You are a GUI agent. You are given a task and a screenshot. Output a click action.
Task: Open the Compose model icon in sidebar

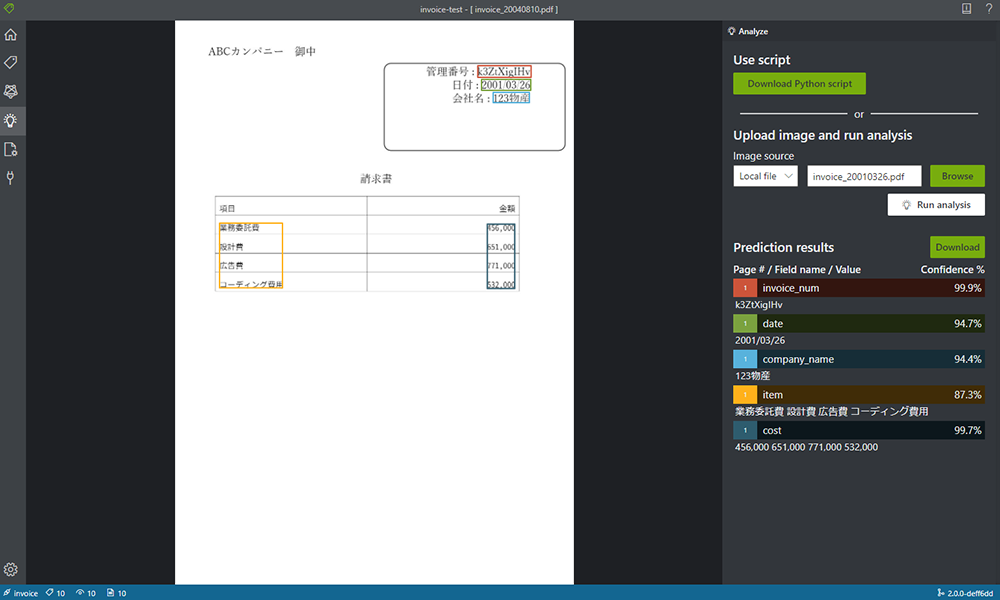[11, 149]
